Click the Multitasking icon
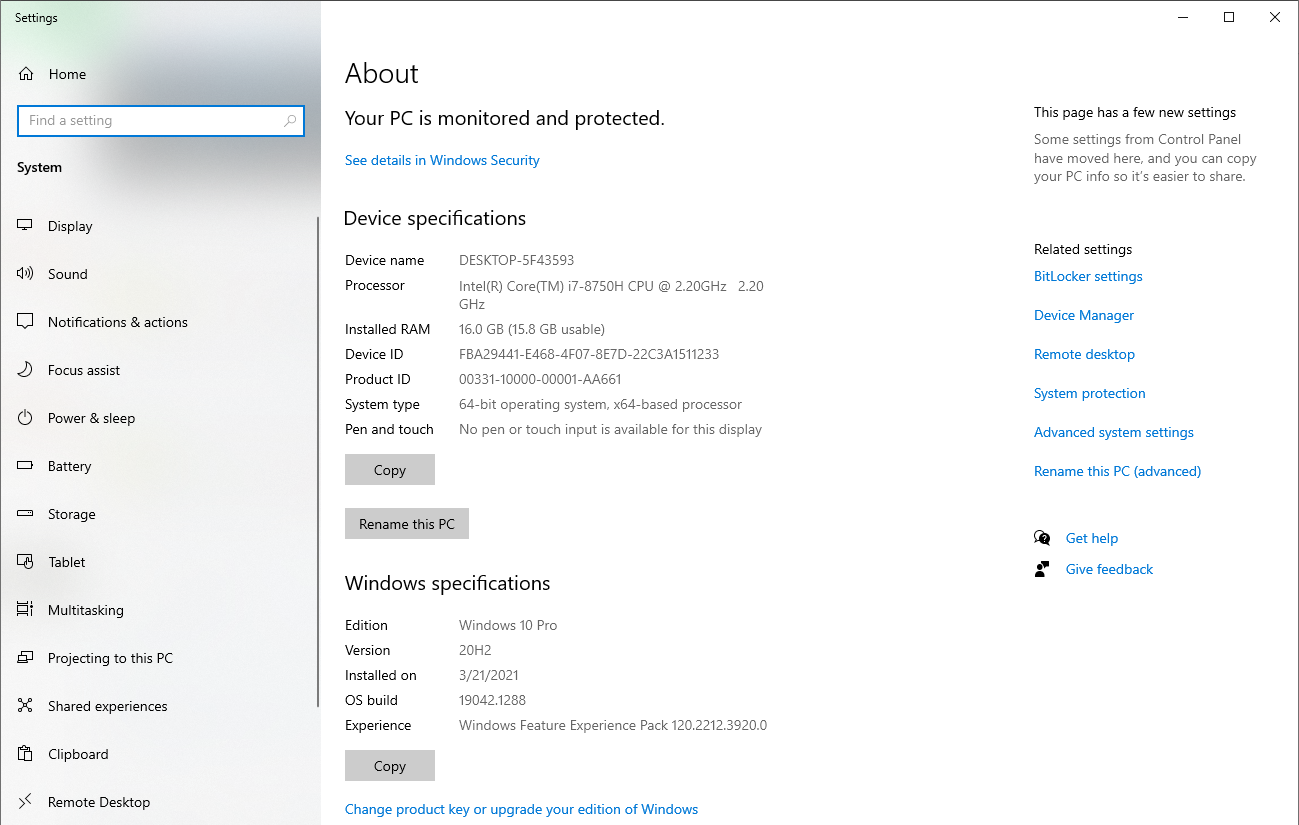 click(x=26, y=610)
